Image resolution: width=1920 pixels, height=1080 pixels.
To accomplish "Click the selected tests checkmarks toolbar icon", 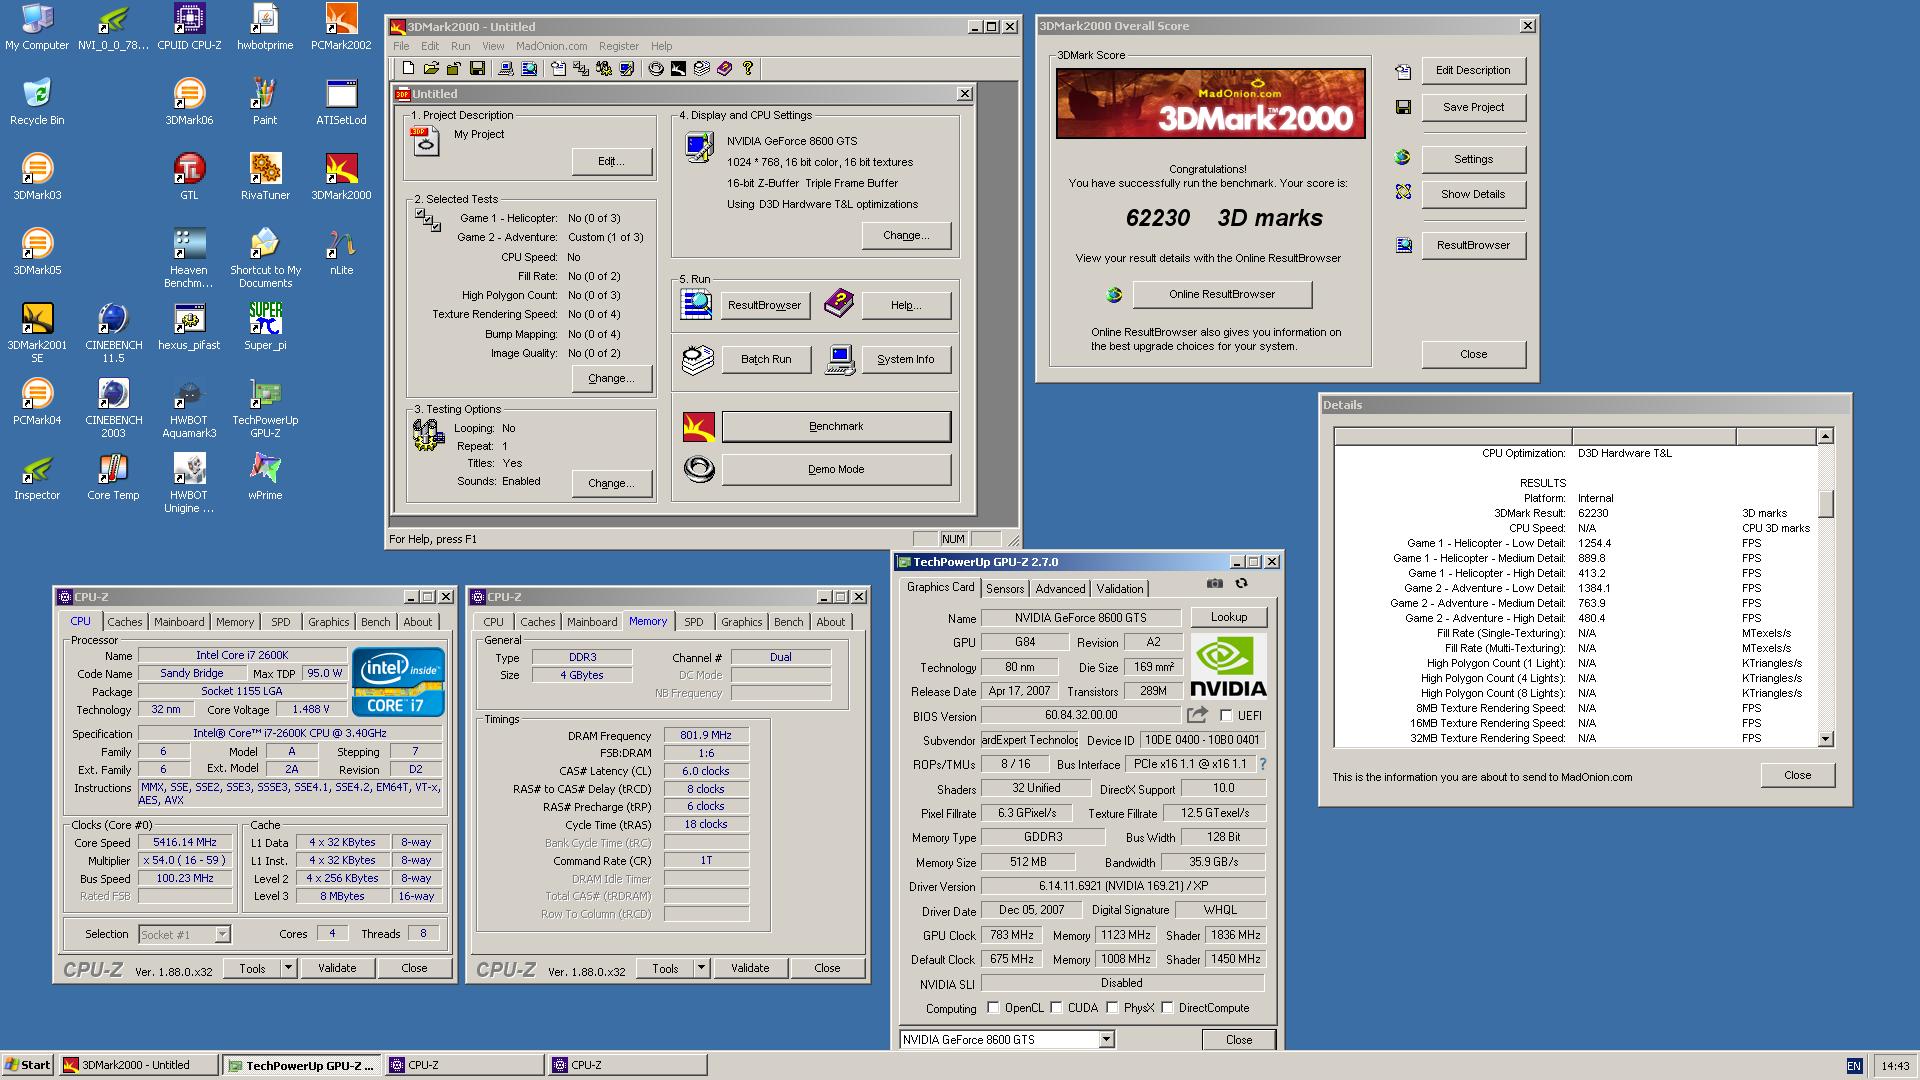I will [581, 68].
